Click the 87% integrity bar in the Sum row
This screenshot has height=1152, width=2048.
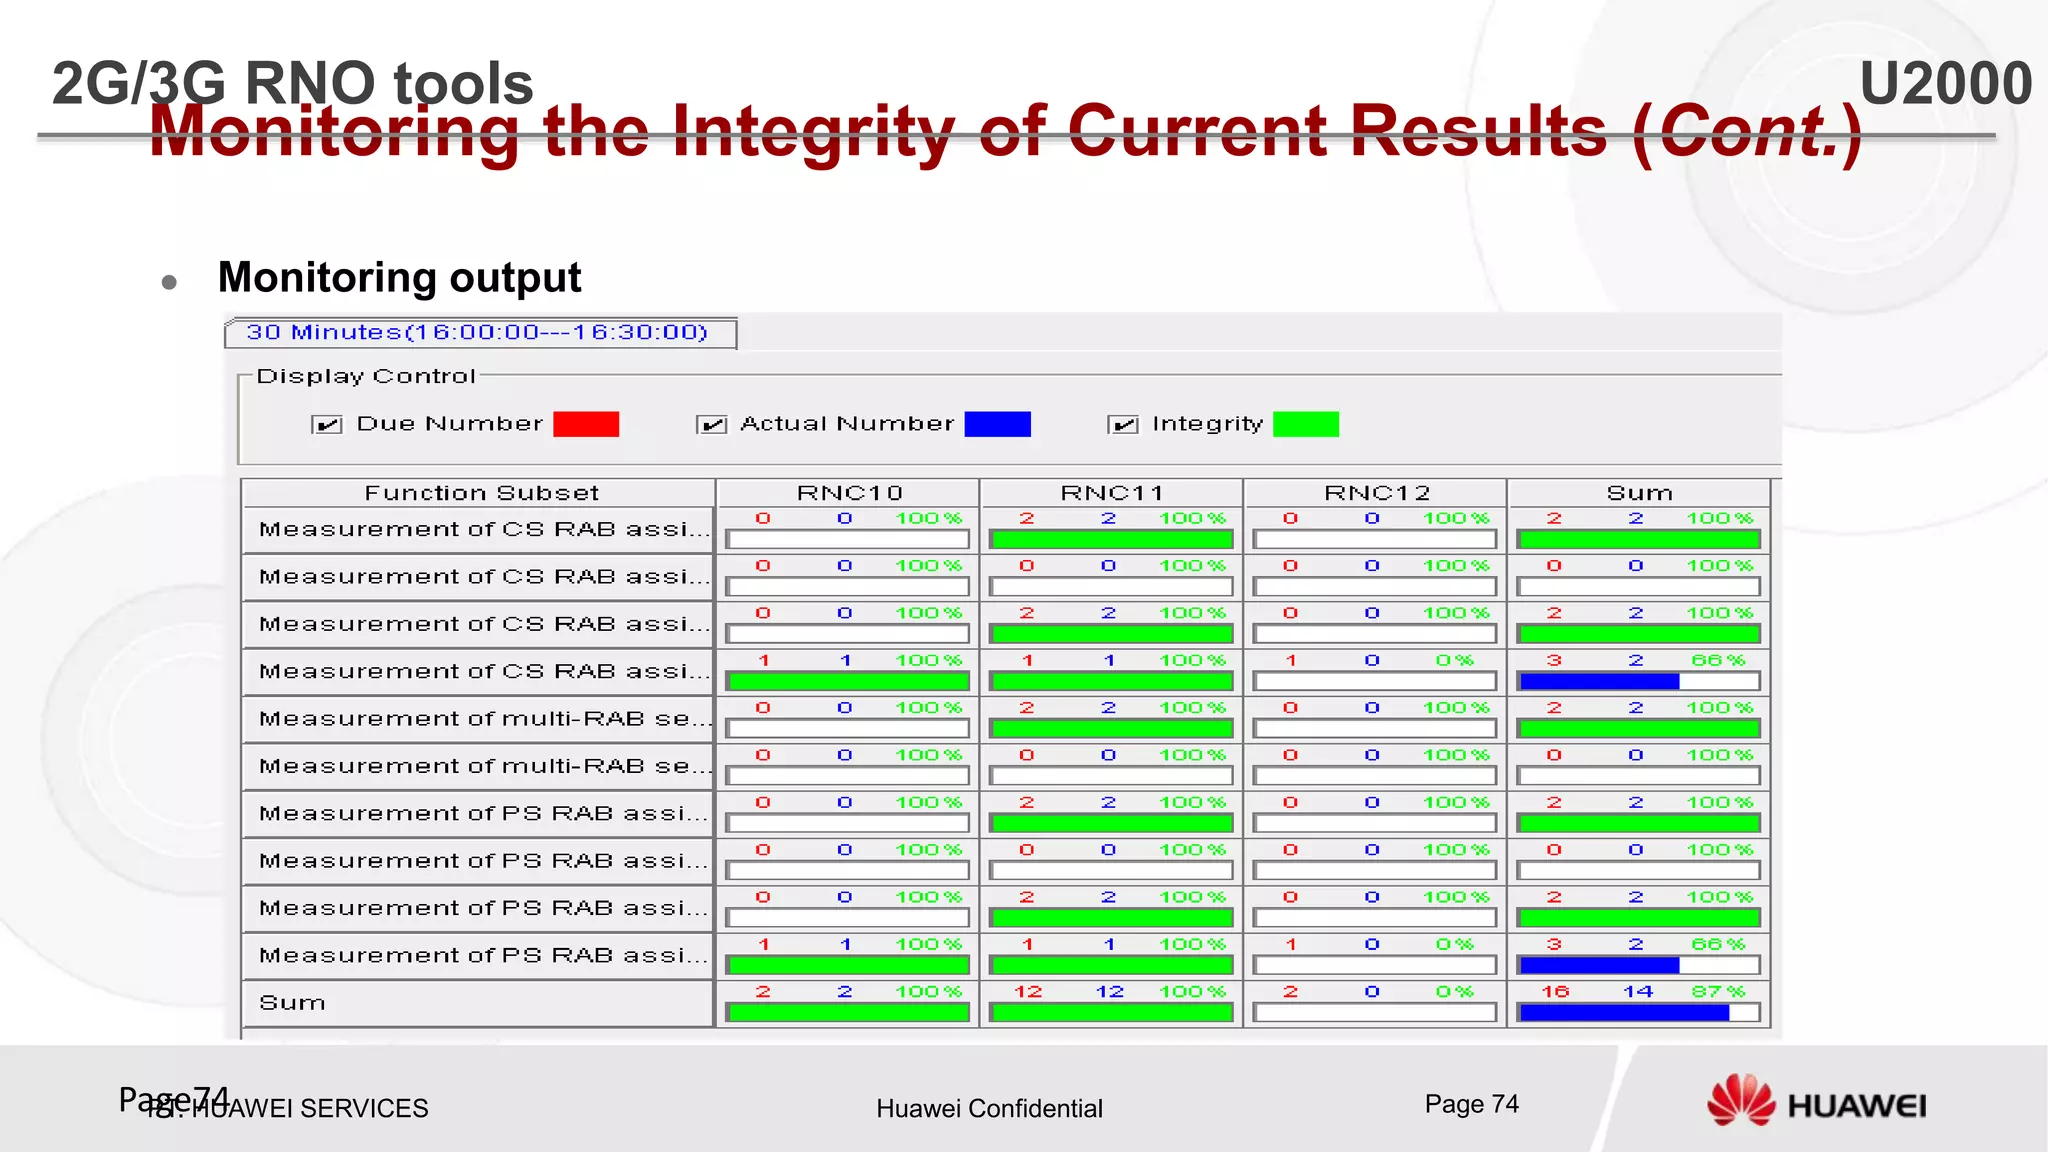[1639, 1013]
